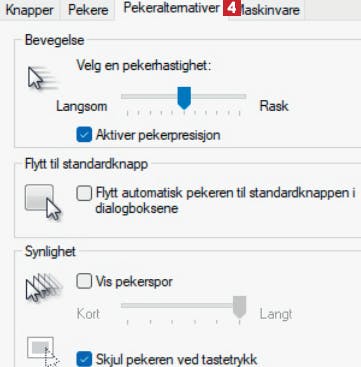Viewport: 361px width, 367px height.
Task: Open the Maskinvare tab
Action: [x=270, y=10]
